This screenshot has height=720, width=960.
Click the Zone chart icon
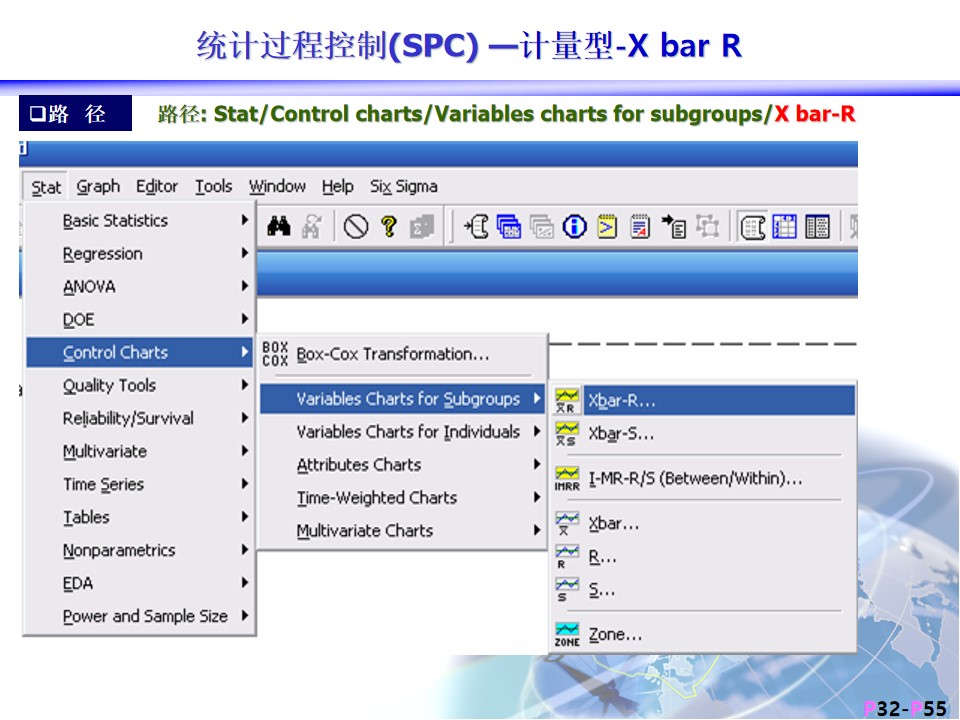coord(567,634)
